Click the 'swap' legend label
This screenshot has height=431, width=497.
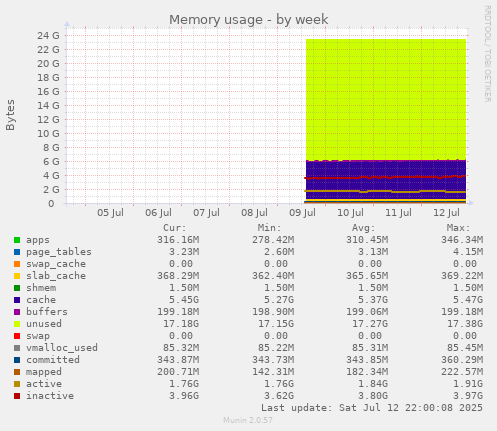[x=38, y=336]
